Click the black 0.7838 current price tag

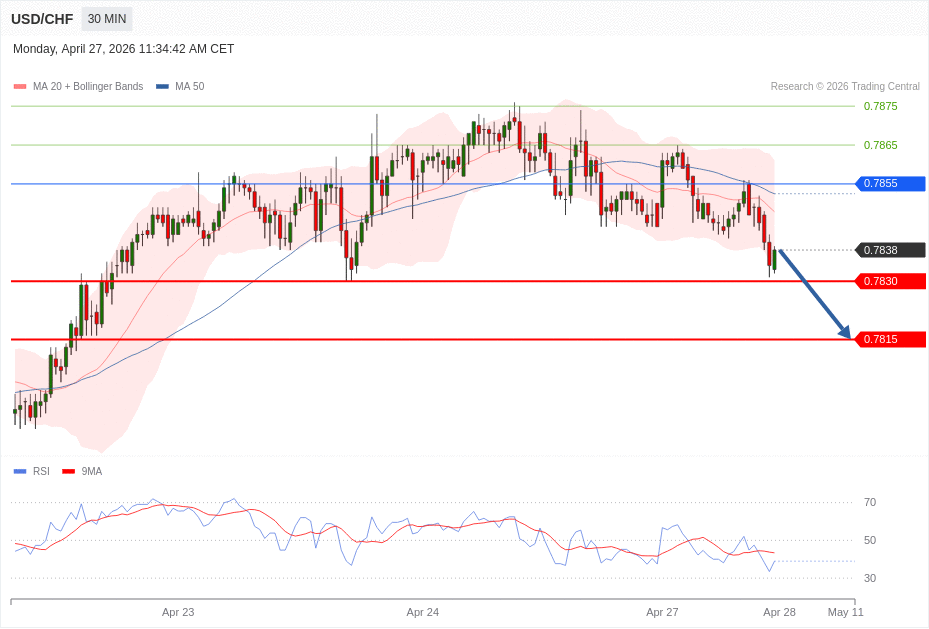coord(890,250)
